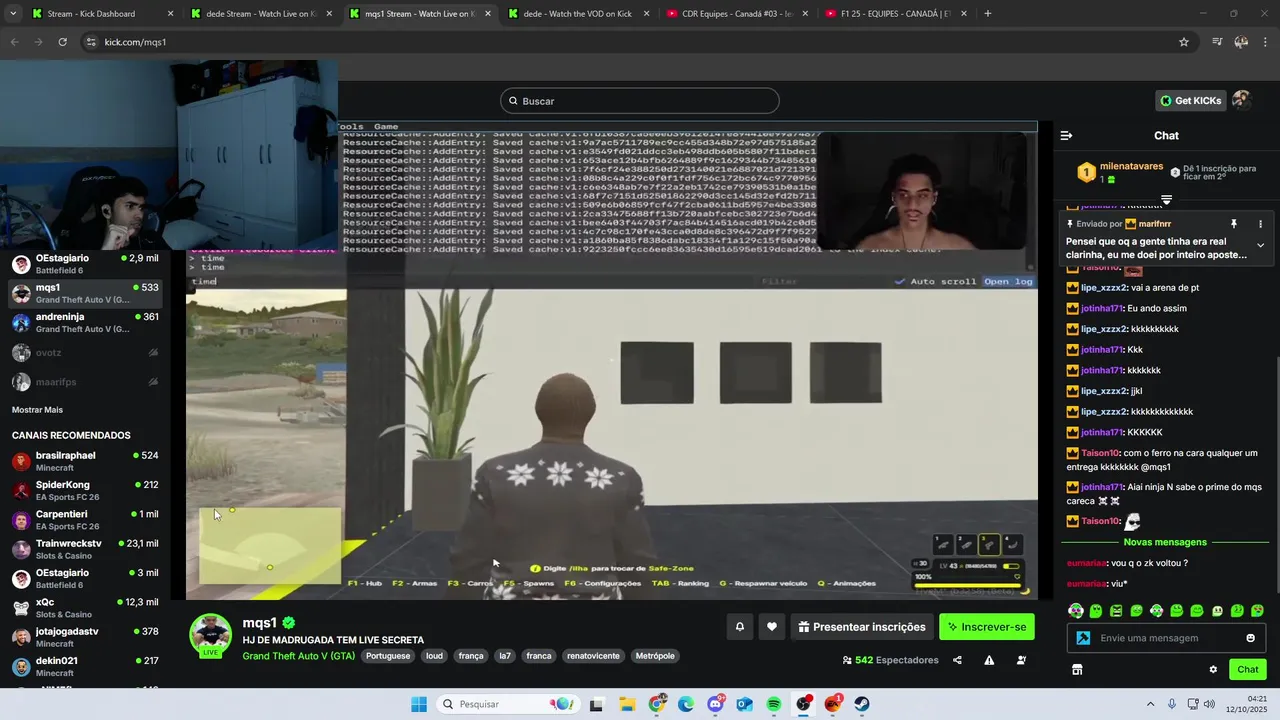
Task: Open the tab search dropdown arrow
Action: pyautogui.click(x=13, y=14)
